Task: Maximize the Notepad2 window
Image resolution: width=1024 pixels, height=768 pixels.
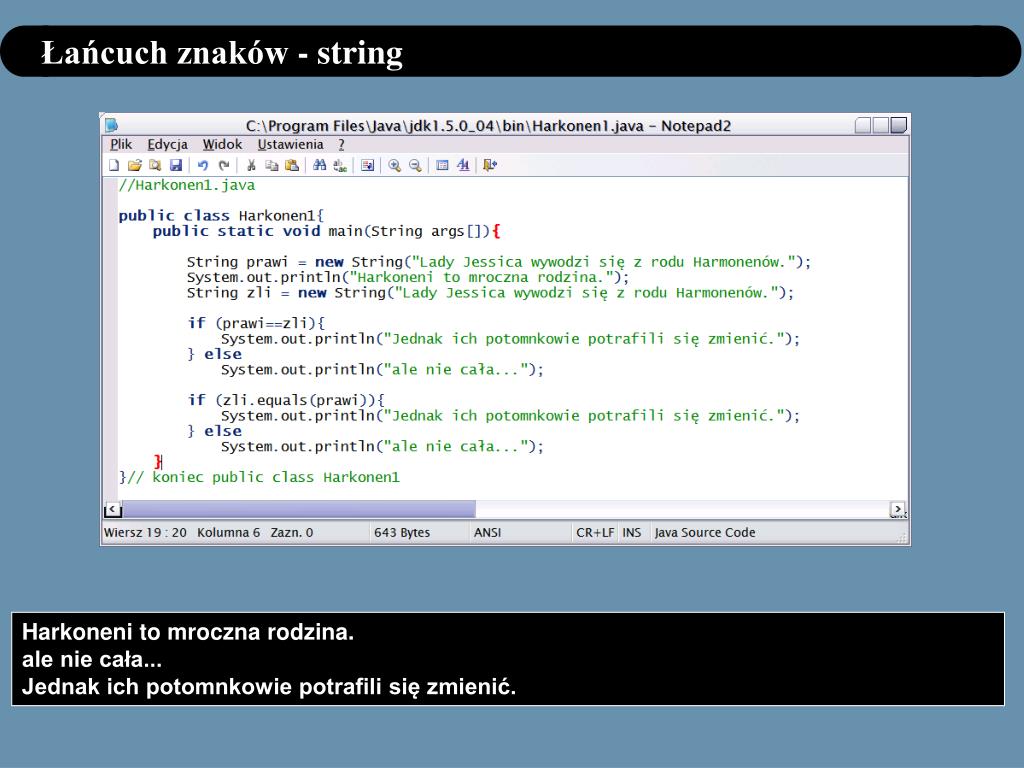Action: [880, 125]
